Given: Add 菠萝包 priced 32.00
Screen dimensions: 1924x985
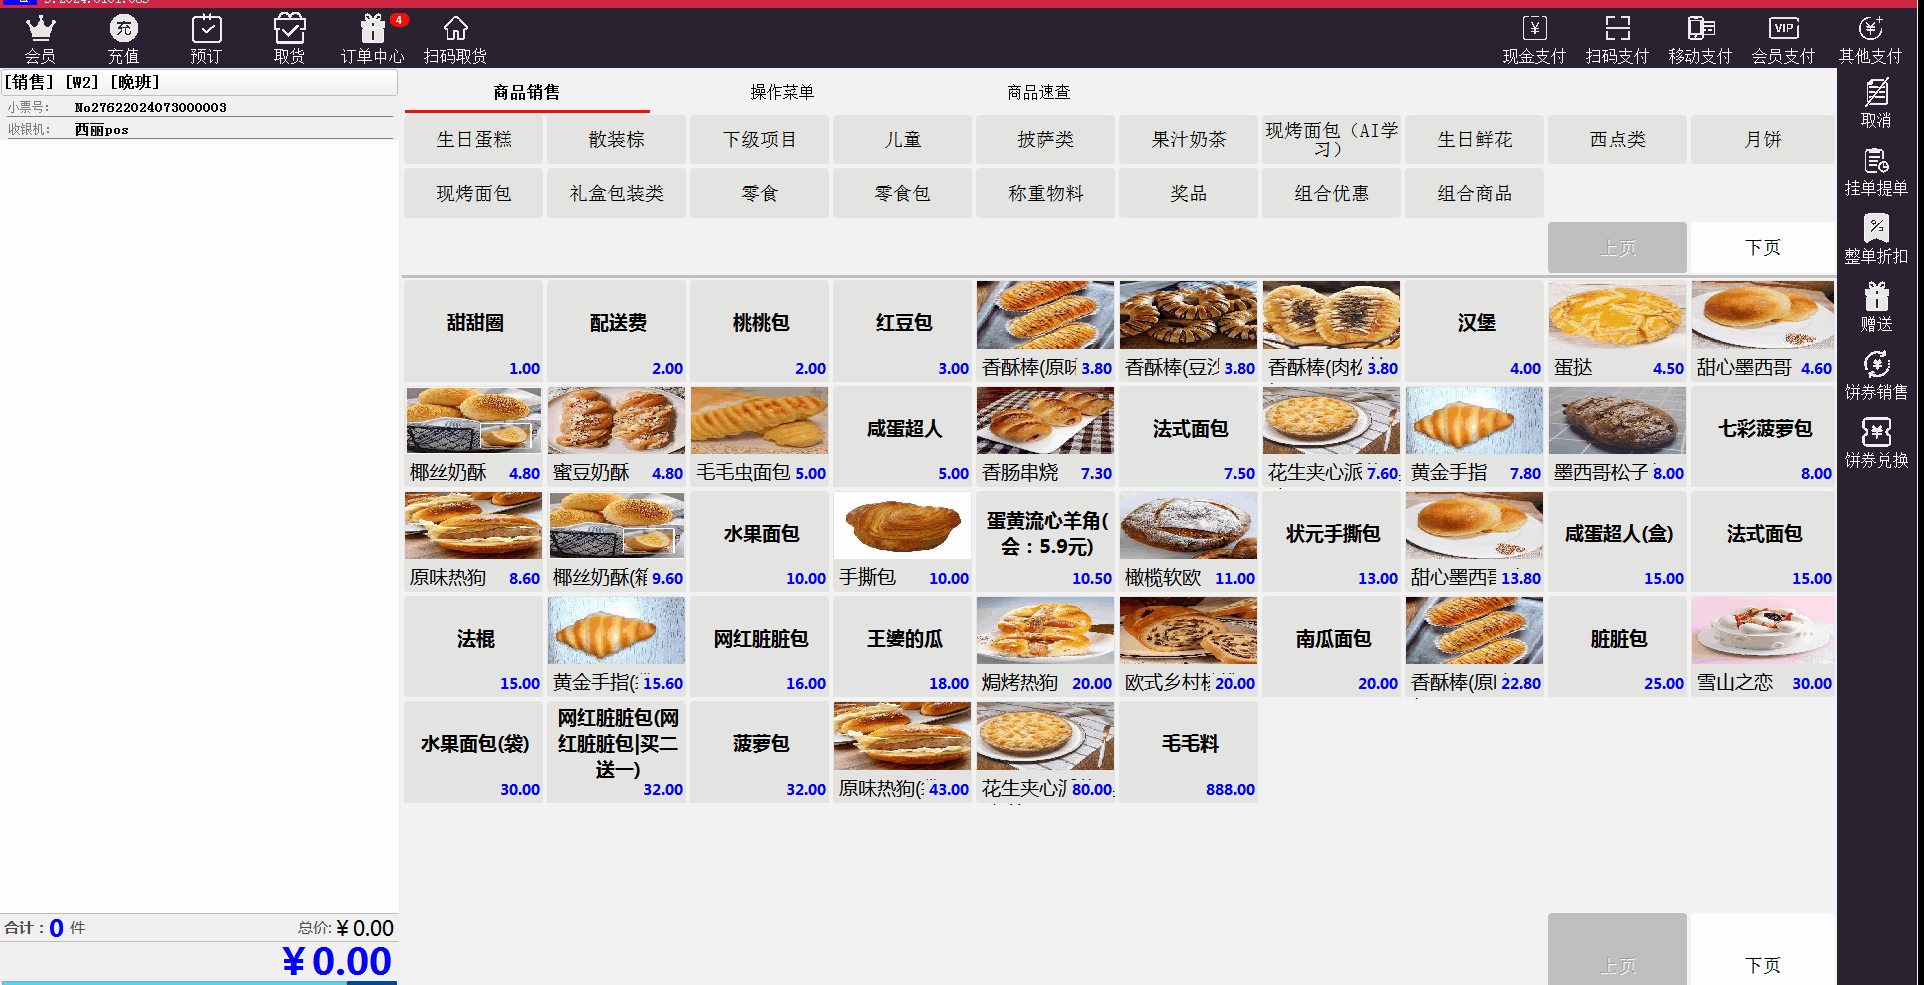Looking at the screenshot, I should pos(760,752).
